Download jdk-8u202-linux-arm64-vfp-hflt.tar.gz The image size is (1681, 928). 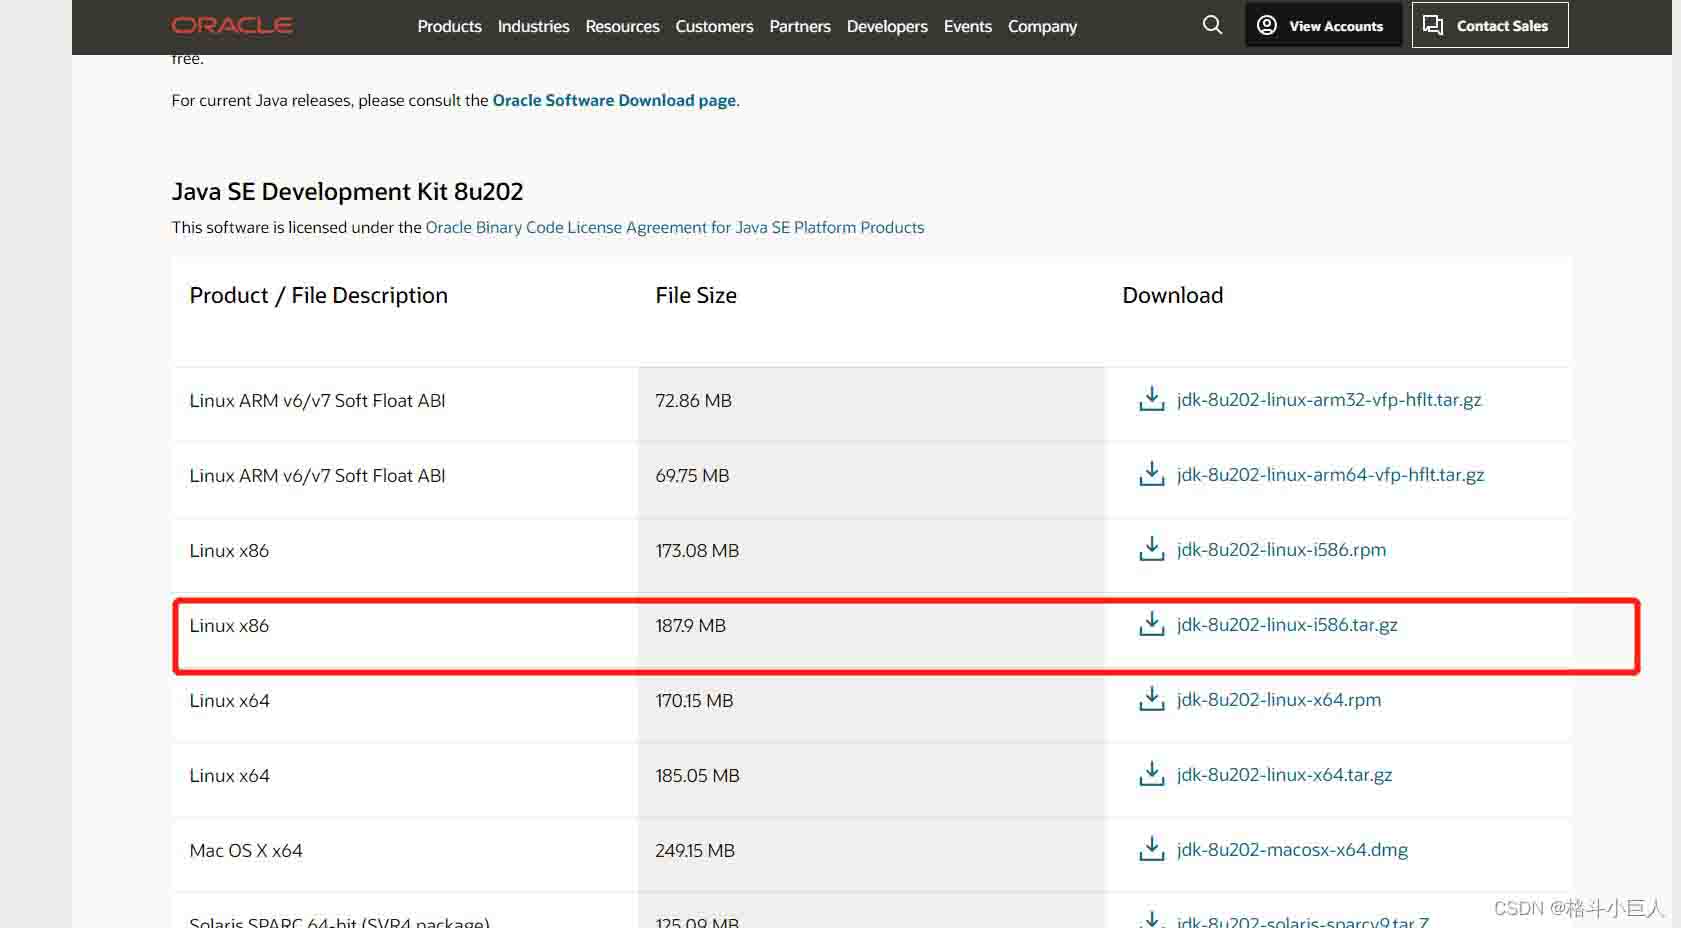pyautogui.click(x=1330, y=474)
